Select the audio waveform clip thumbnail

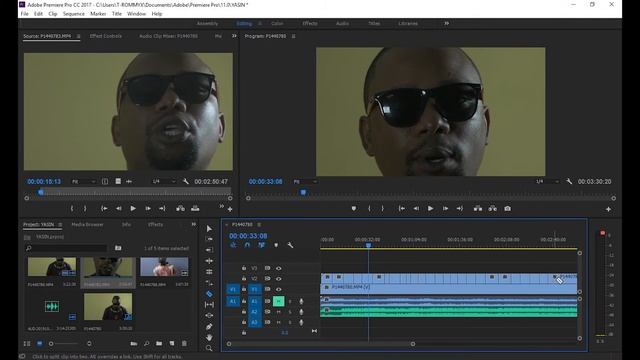(x=52, y=307)
